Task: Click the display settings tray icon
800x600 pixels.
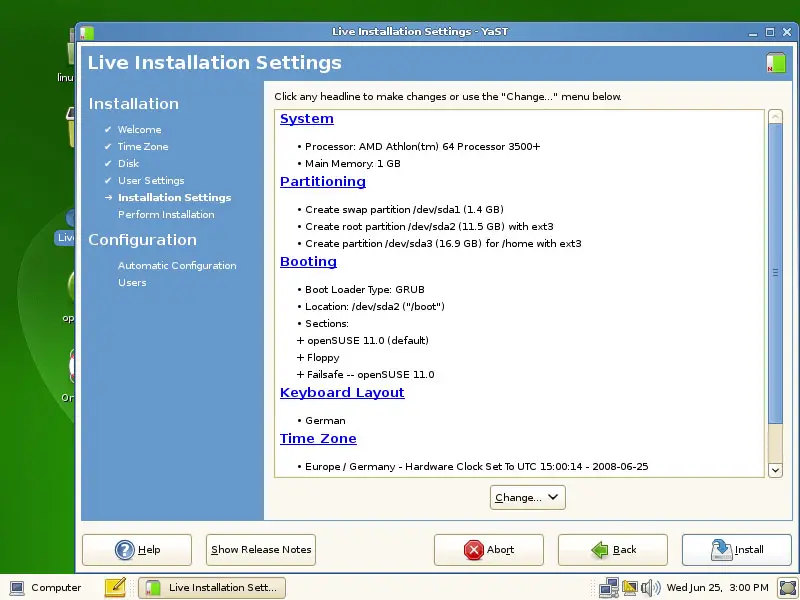Action: pyautogui.click(x=630, y=588)
